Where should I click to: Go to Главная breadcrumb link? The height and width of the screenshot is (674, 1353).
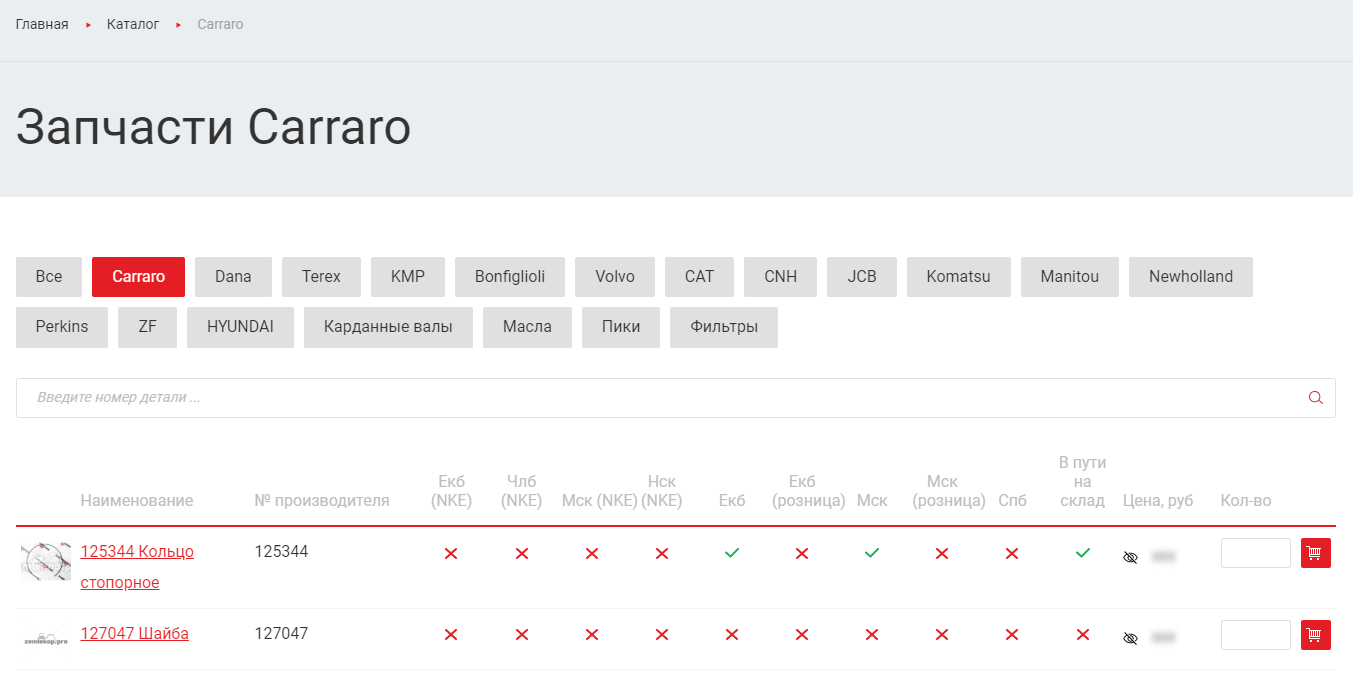[42, 24]
